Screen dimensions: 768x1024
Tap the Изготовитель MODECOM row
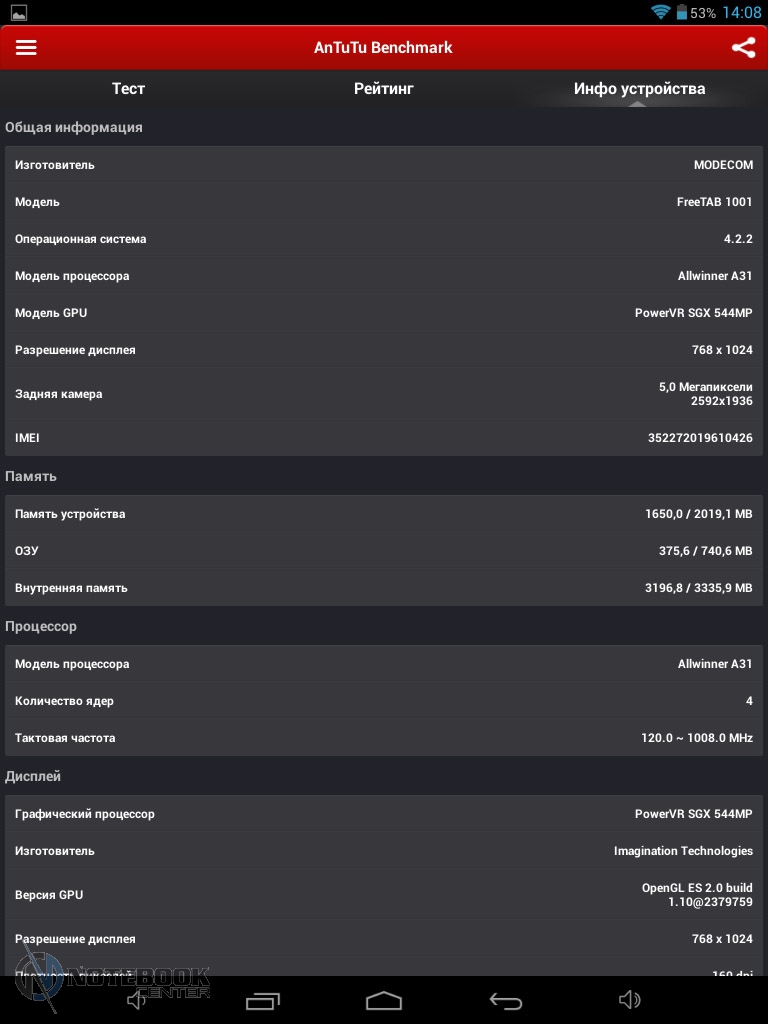384,165
